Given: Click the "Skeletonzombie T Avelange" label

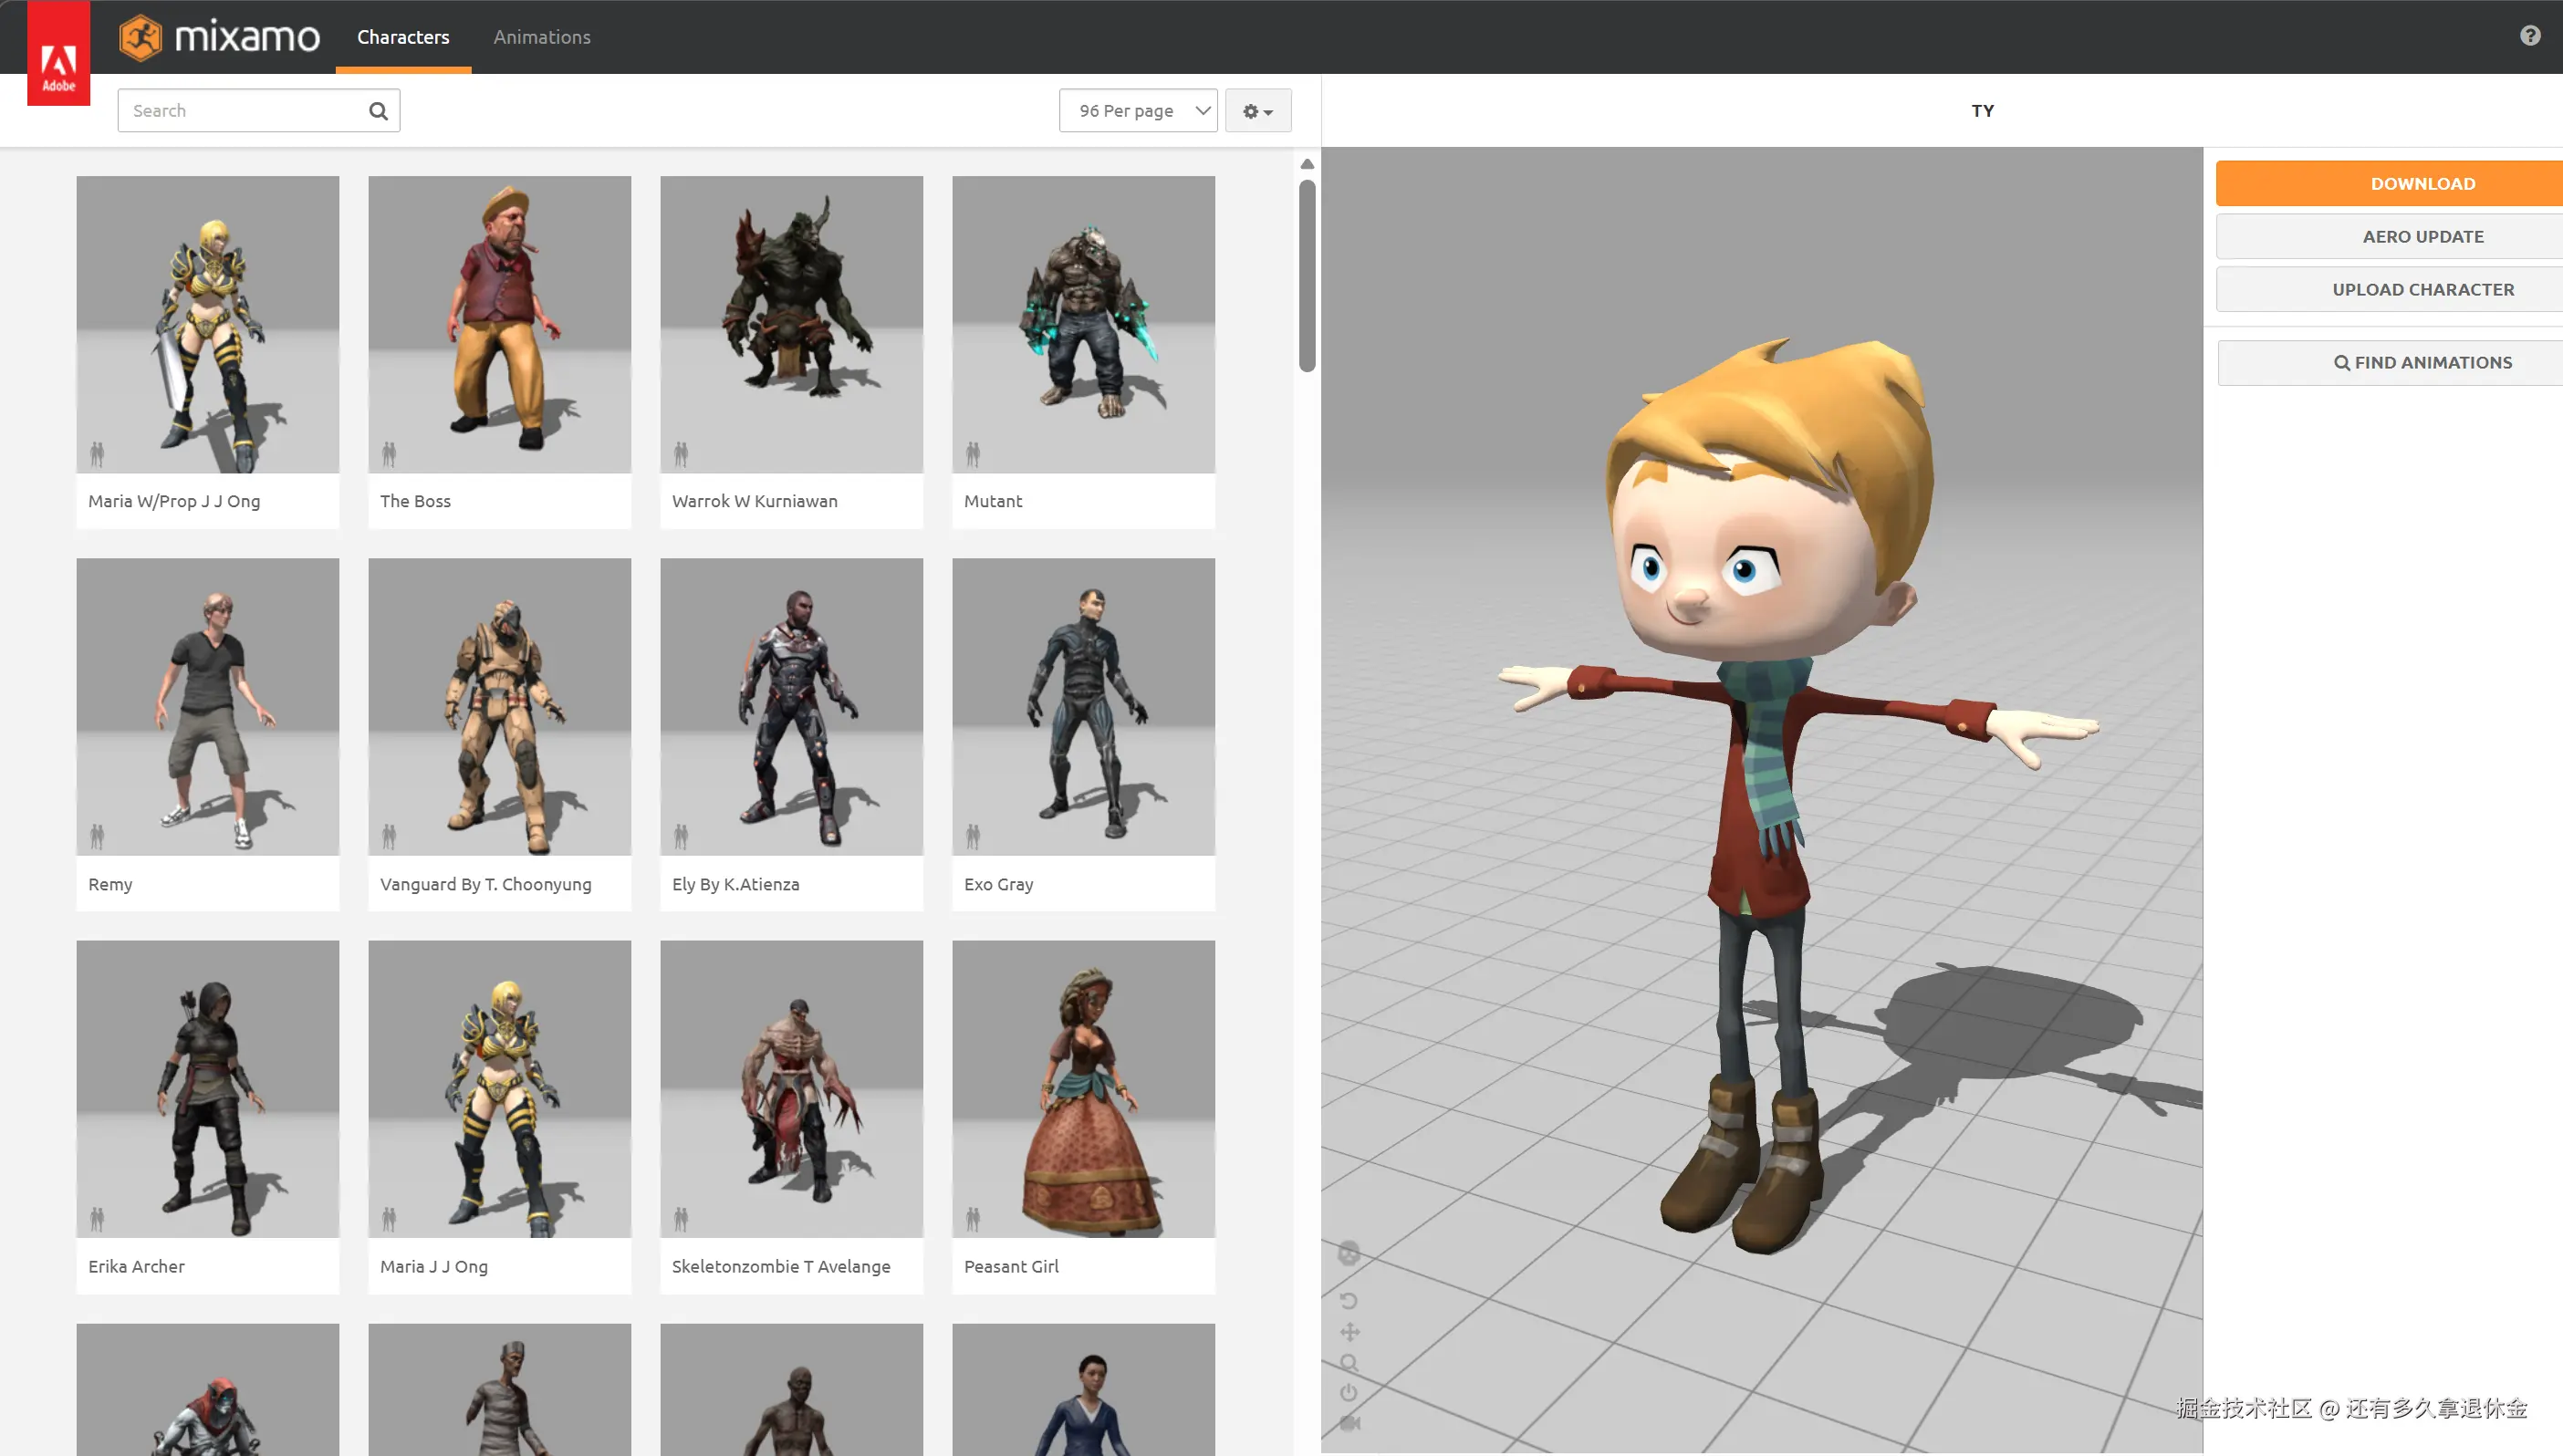Looking at the screenshot, I should [781, 1266].
